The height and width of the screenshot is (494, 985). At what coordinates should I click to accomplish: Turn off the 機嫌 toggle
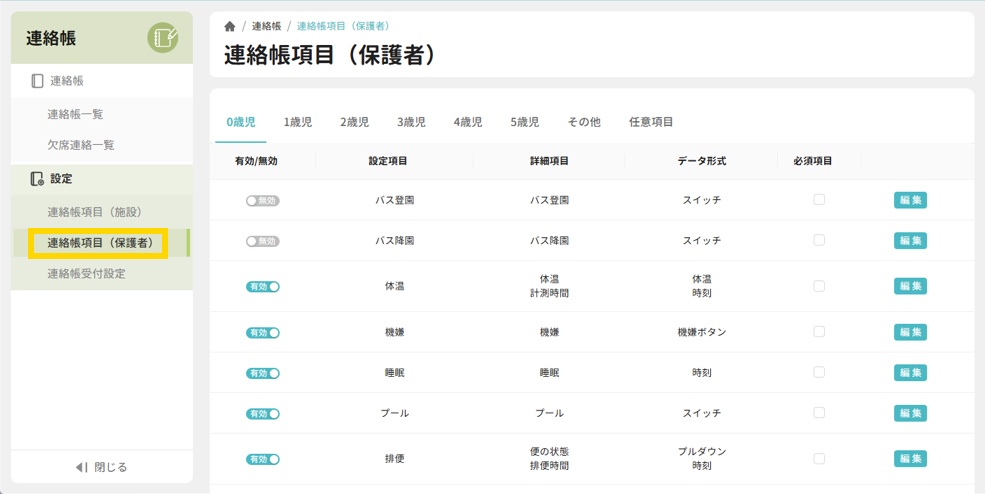(263, 332)
